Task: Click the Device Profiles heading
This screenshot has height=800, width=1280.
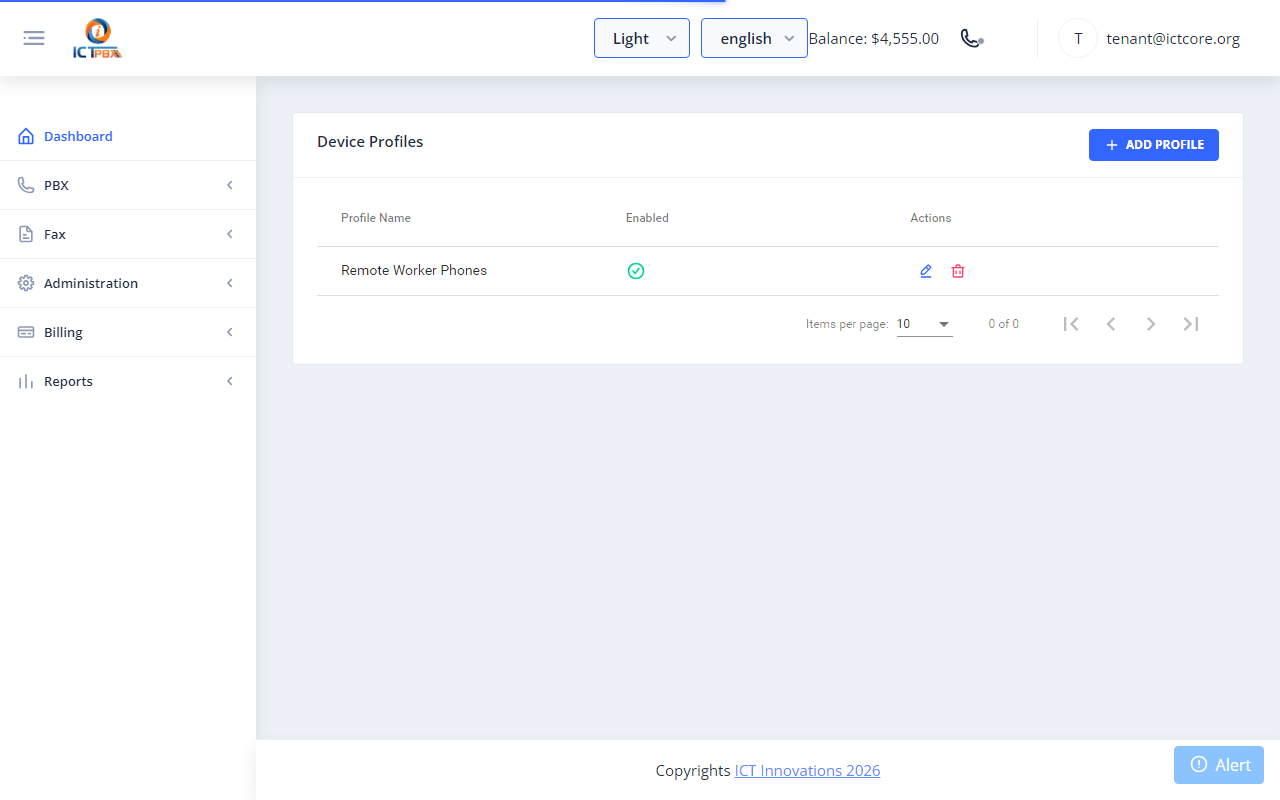Action: [370, 142]
